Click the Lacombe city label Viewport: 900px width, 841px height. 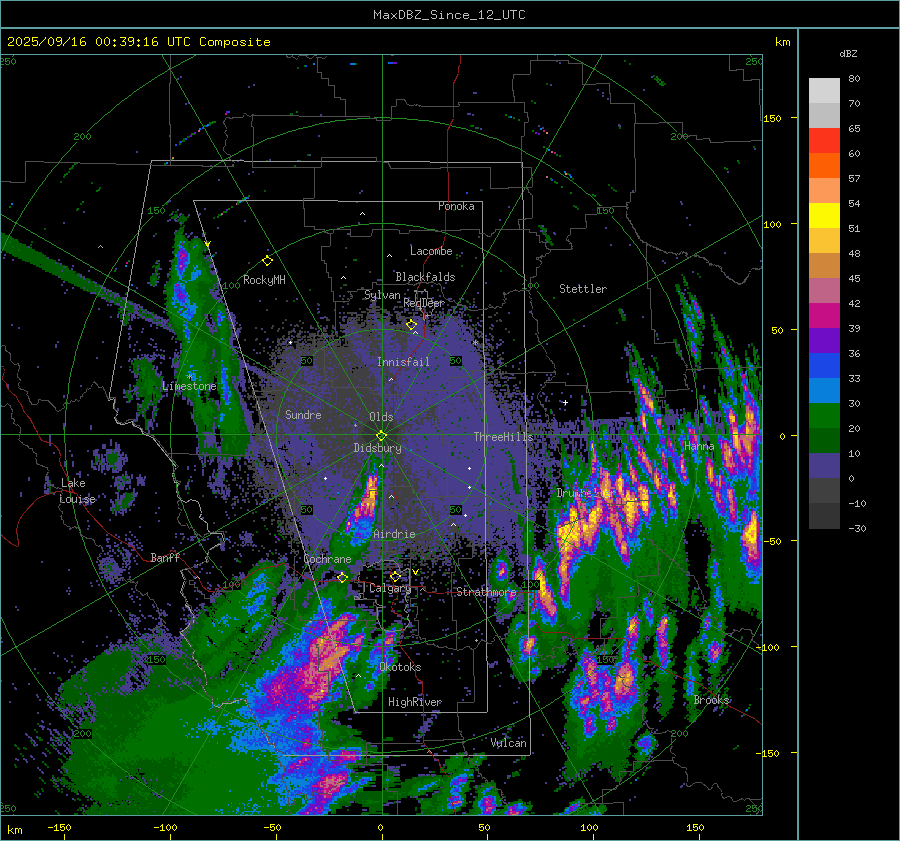[x=431, y=251]
